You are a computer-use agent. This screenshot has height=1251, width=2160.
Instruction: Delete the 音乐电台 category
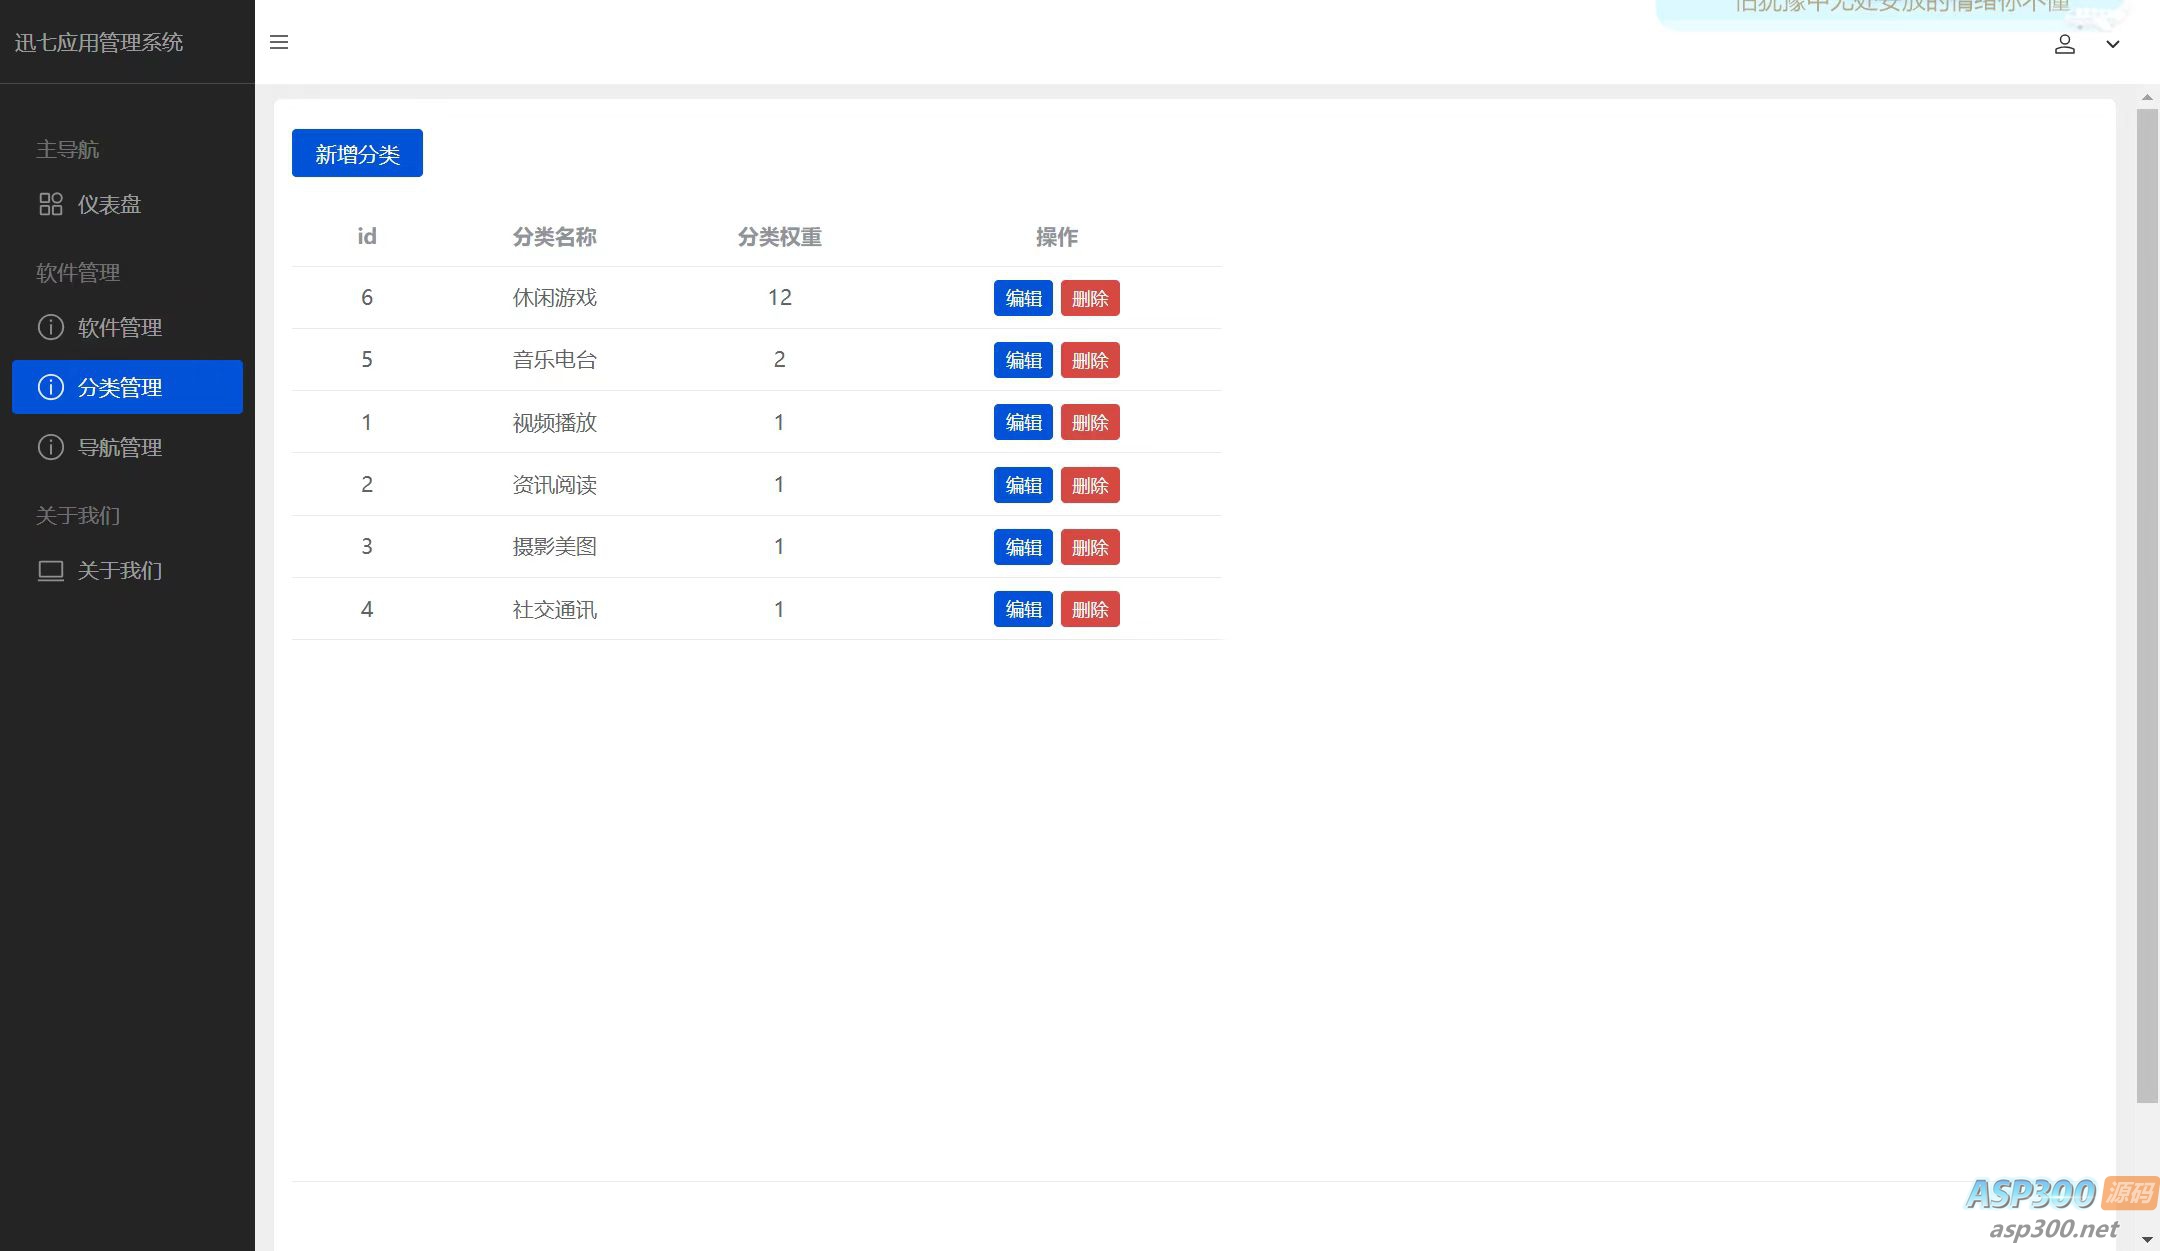coord(1090,360)
